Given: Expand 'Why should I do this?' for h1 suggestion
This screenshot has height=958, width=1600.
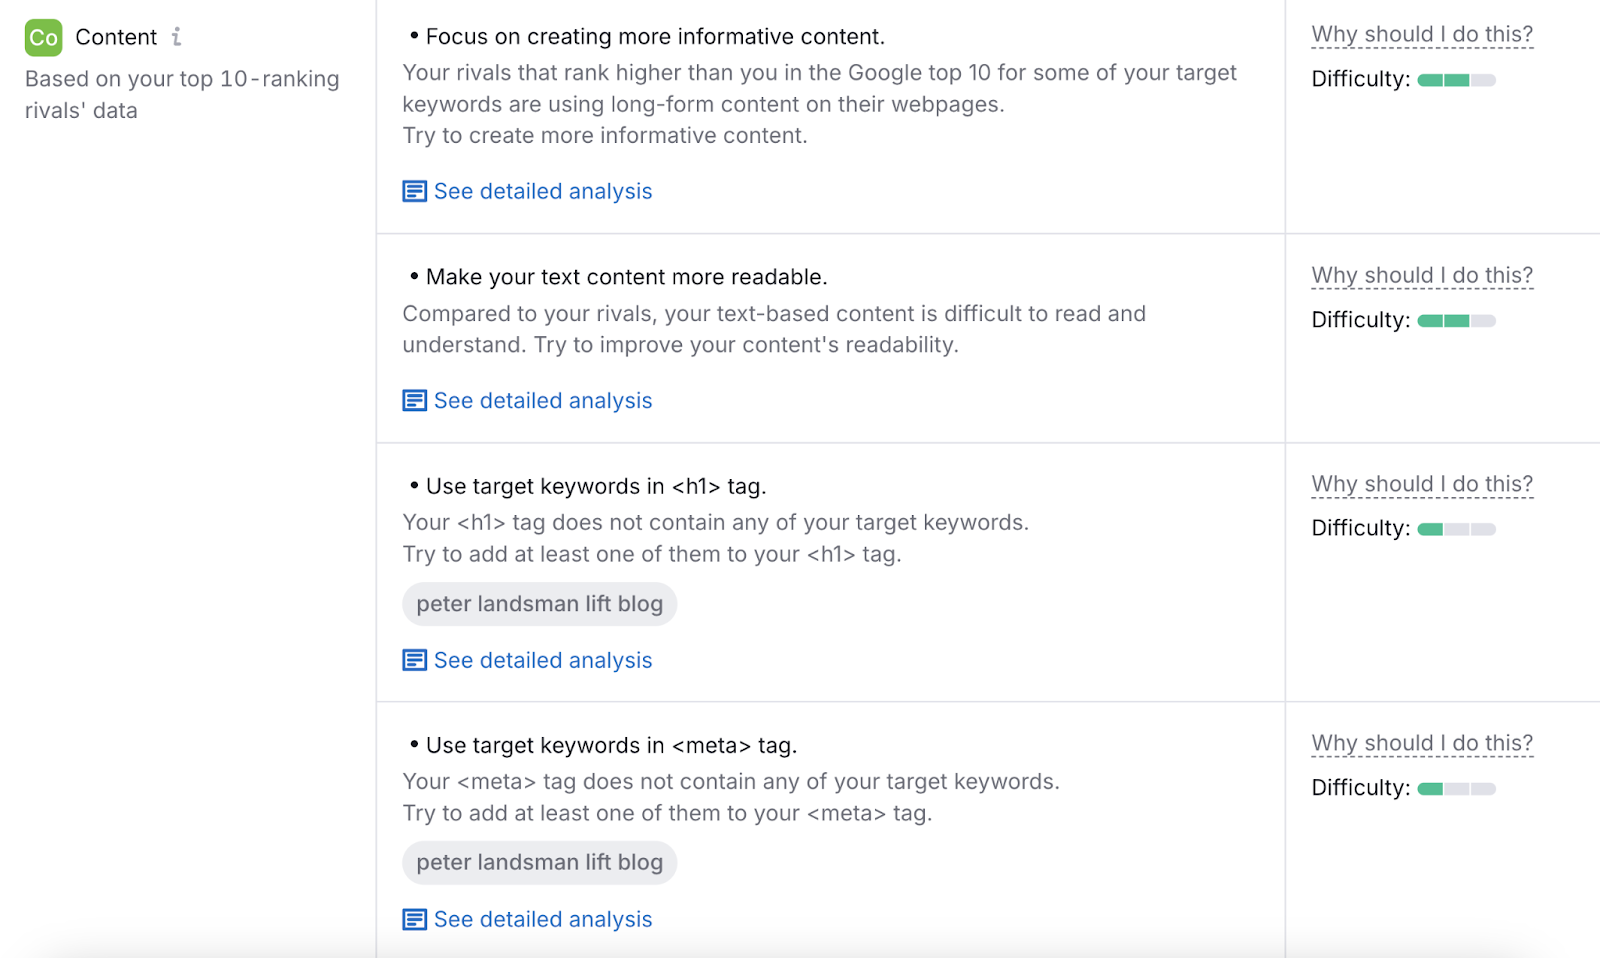Looking at the screenshot, I should click(x=1421, y=483).
